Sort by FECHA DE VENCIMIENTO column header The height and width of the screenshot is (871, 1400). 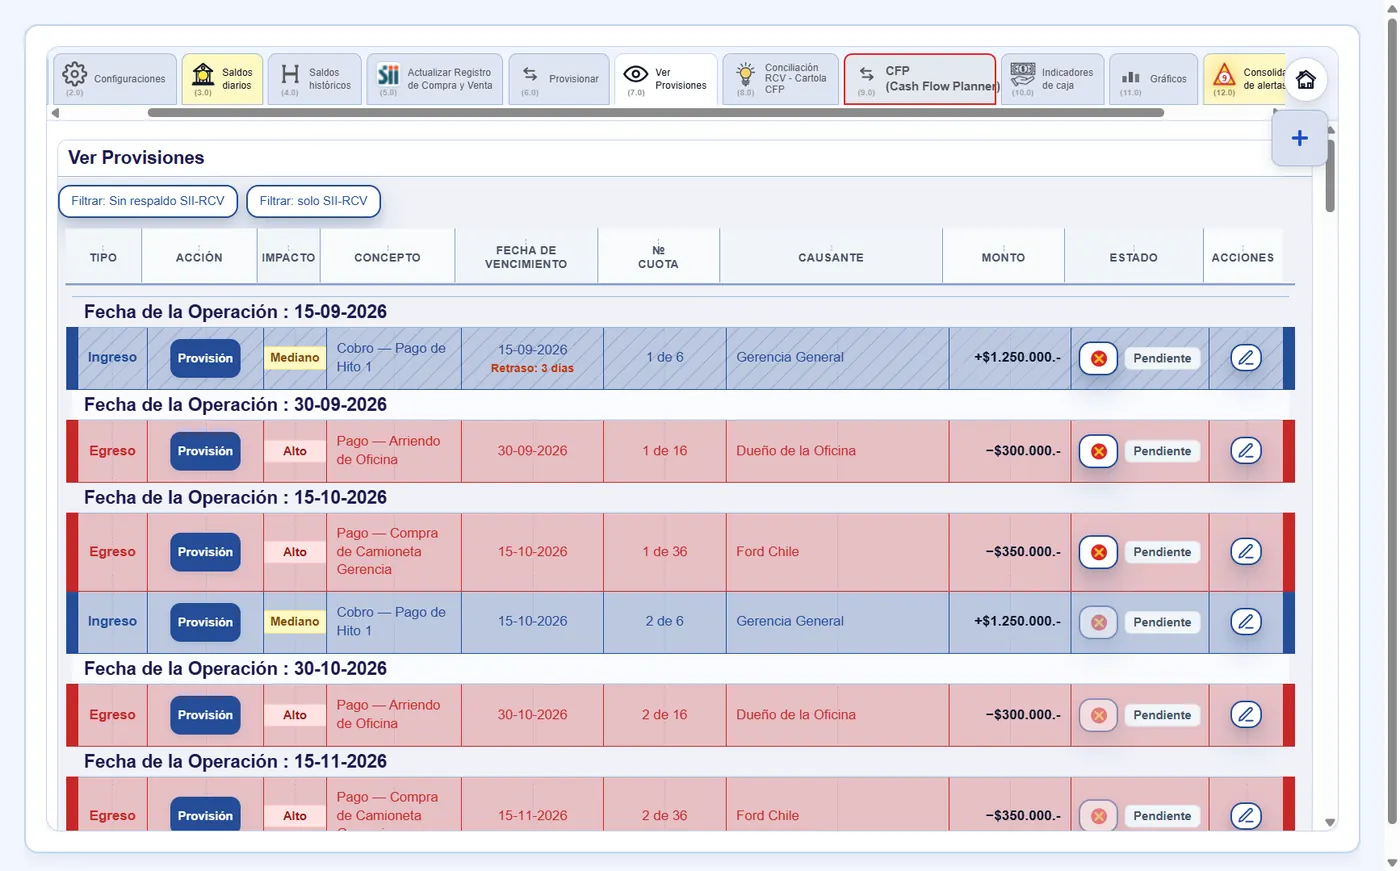(x=526, y=257)
